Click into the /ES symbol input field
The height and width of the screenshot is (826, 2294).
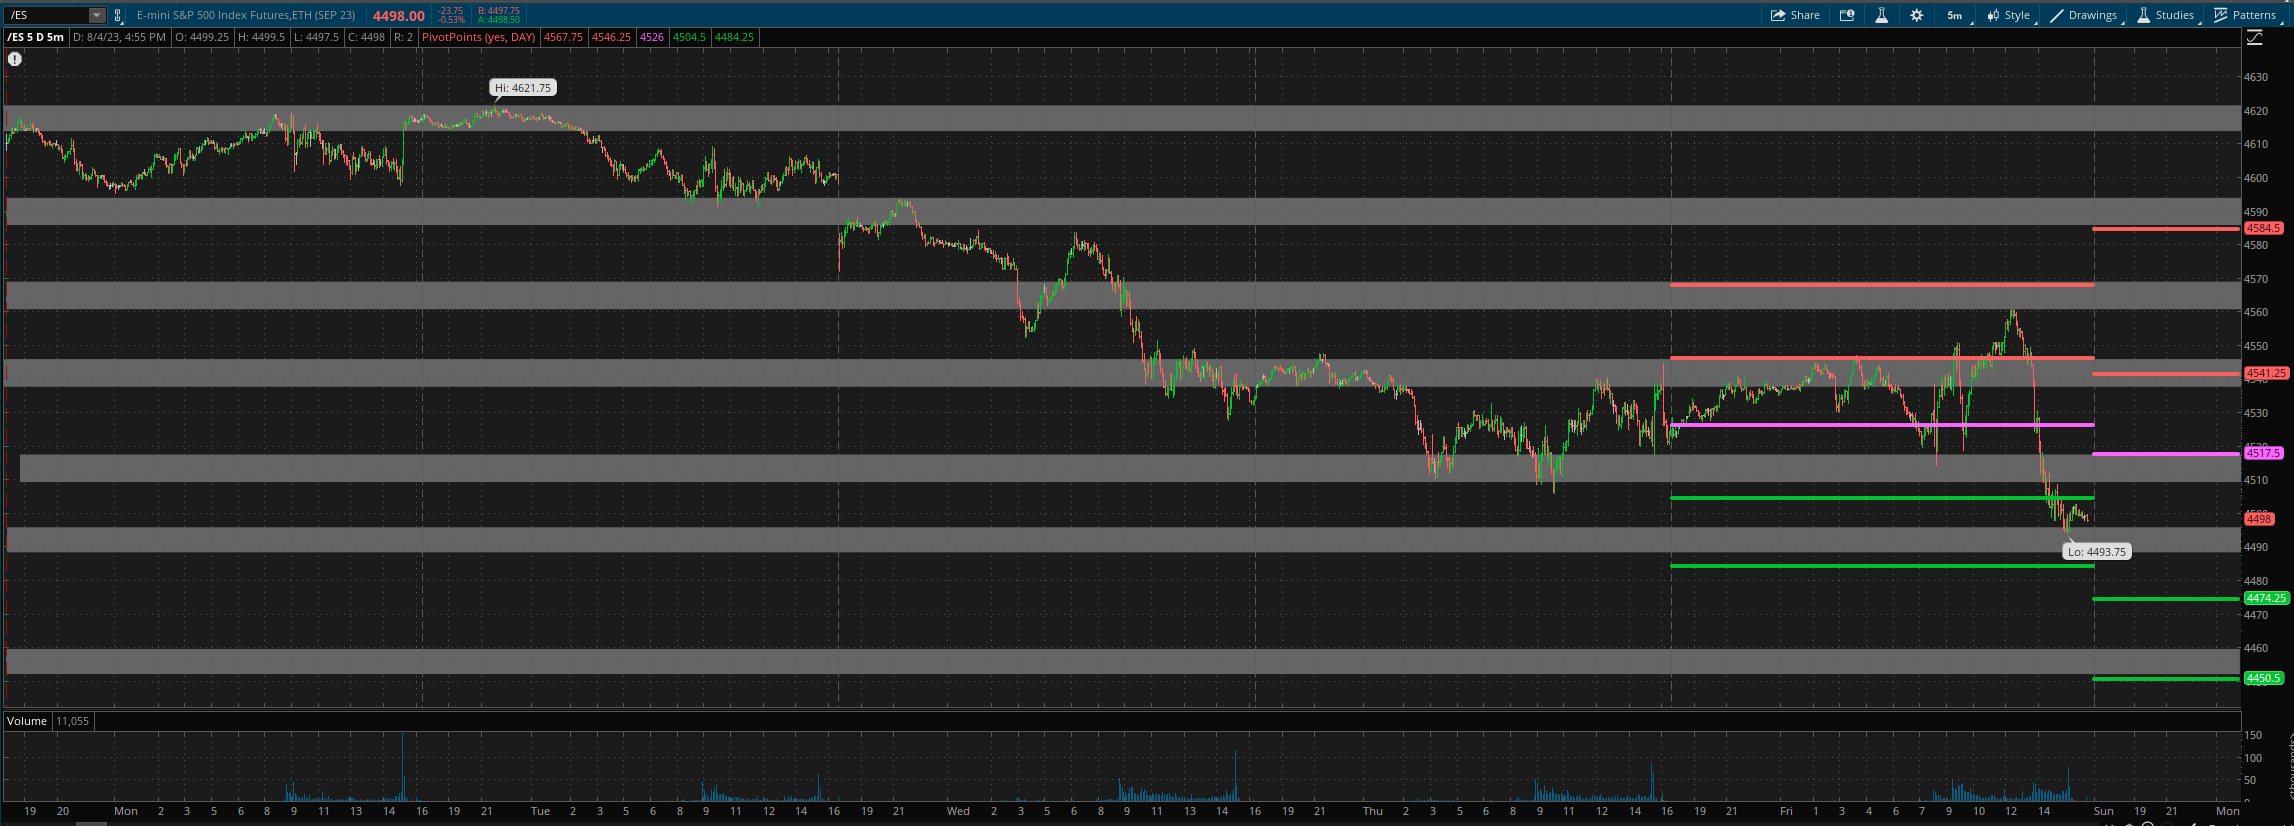pos(45,15)
